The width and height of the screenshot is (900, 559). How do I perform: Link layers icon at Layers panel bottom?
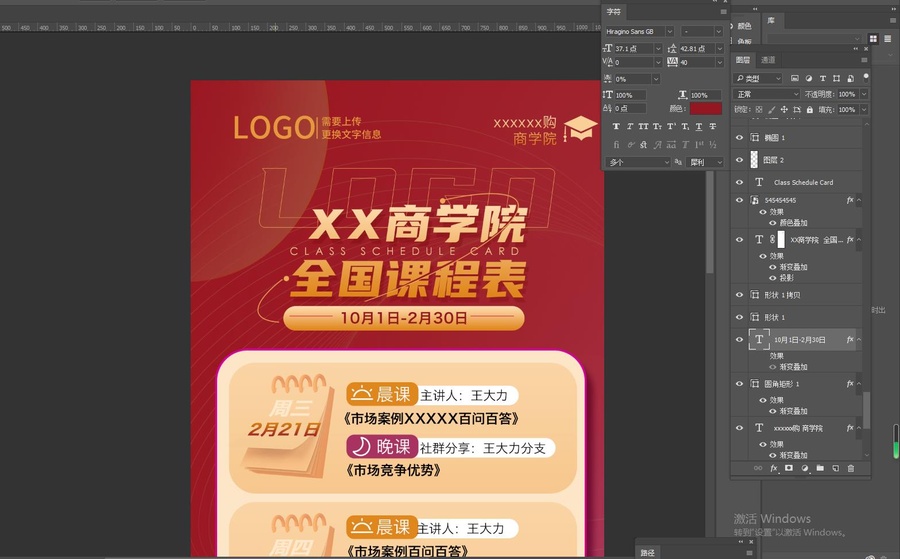tap(758, 468)
